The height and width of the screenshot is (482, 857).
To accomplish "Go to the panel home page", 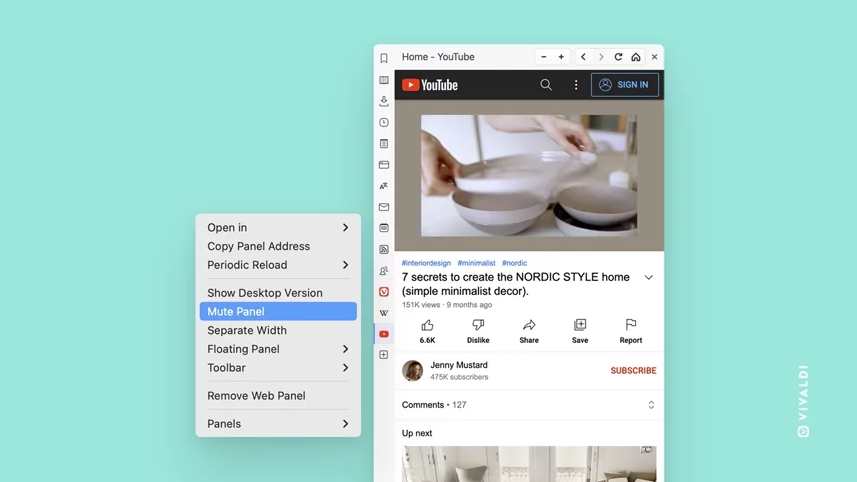I will tap(636, 57).
